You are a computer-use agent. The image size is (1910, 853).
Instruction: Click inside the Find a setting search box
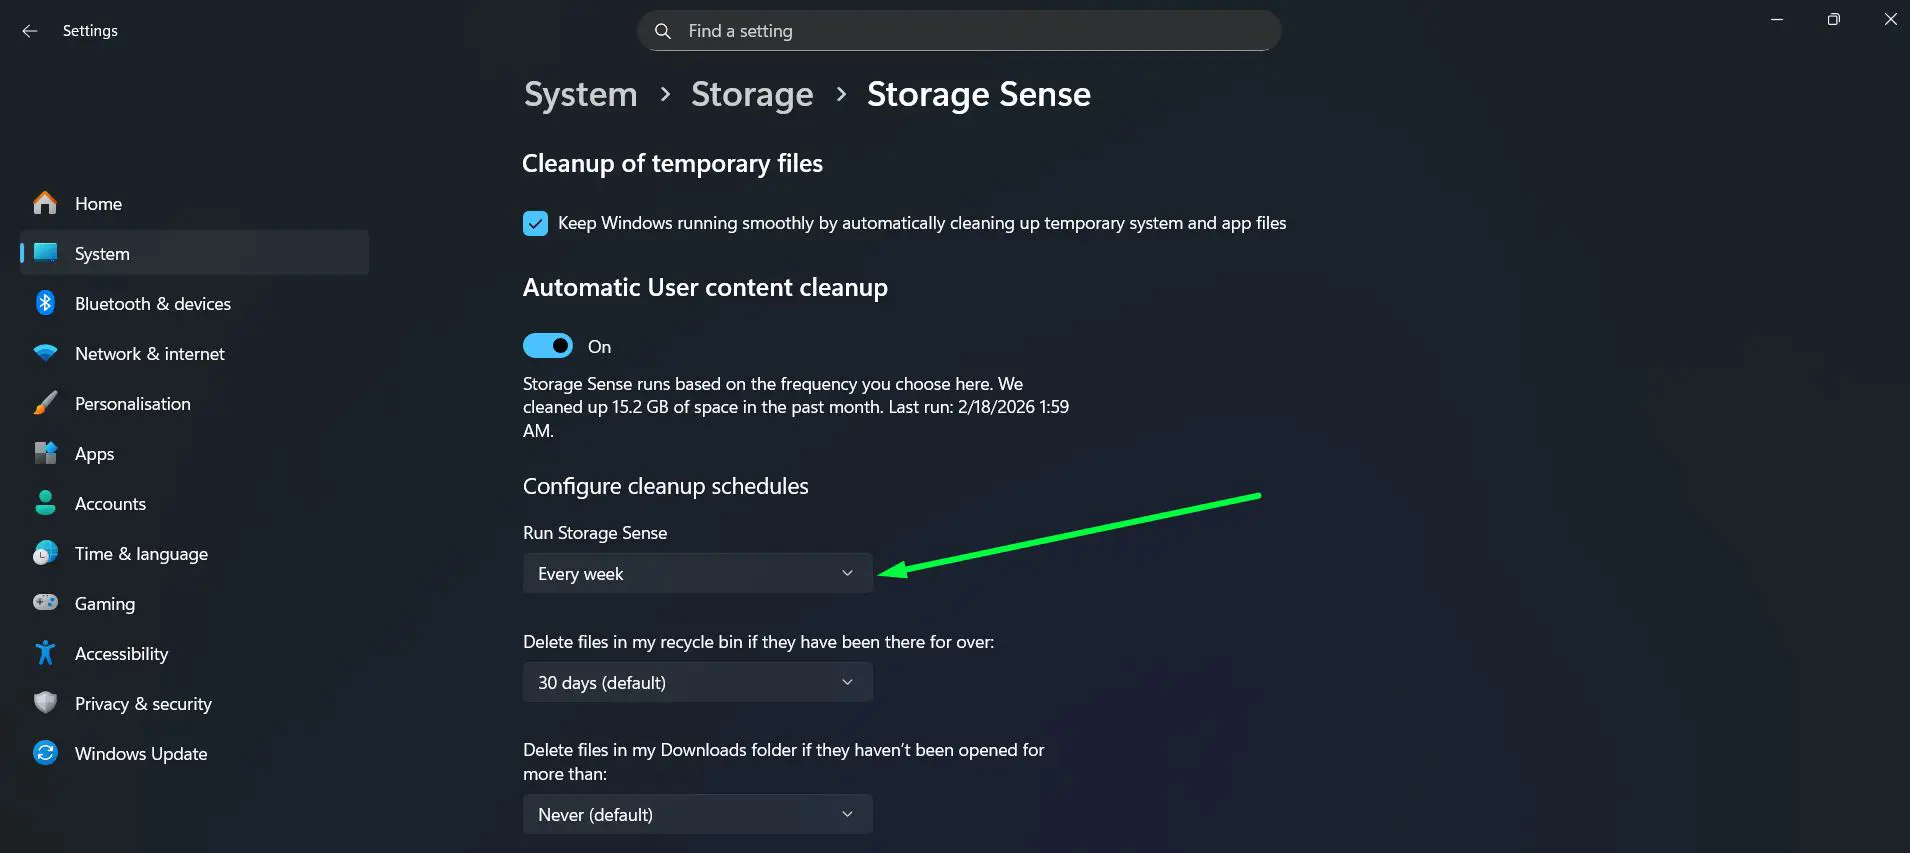[x=957, y=30]
